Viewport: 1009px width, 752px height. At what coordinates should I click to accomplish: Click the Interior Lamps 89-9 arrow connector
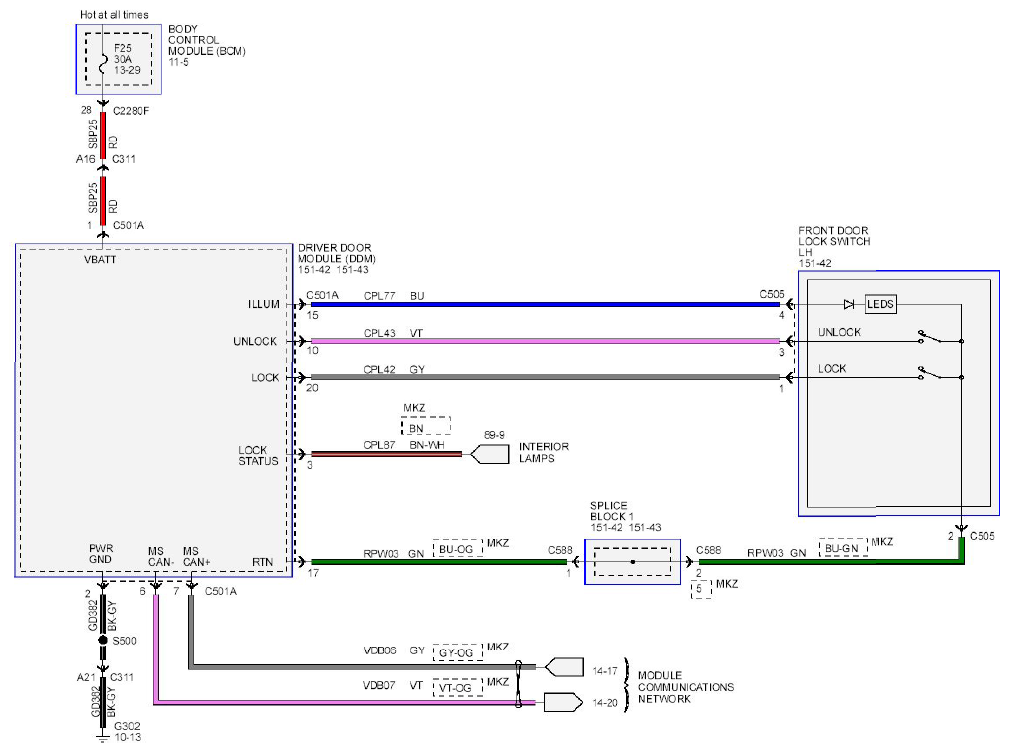coord(490,454)
